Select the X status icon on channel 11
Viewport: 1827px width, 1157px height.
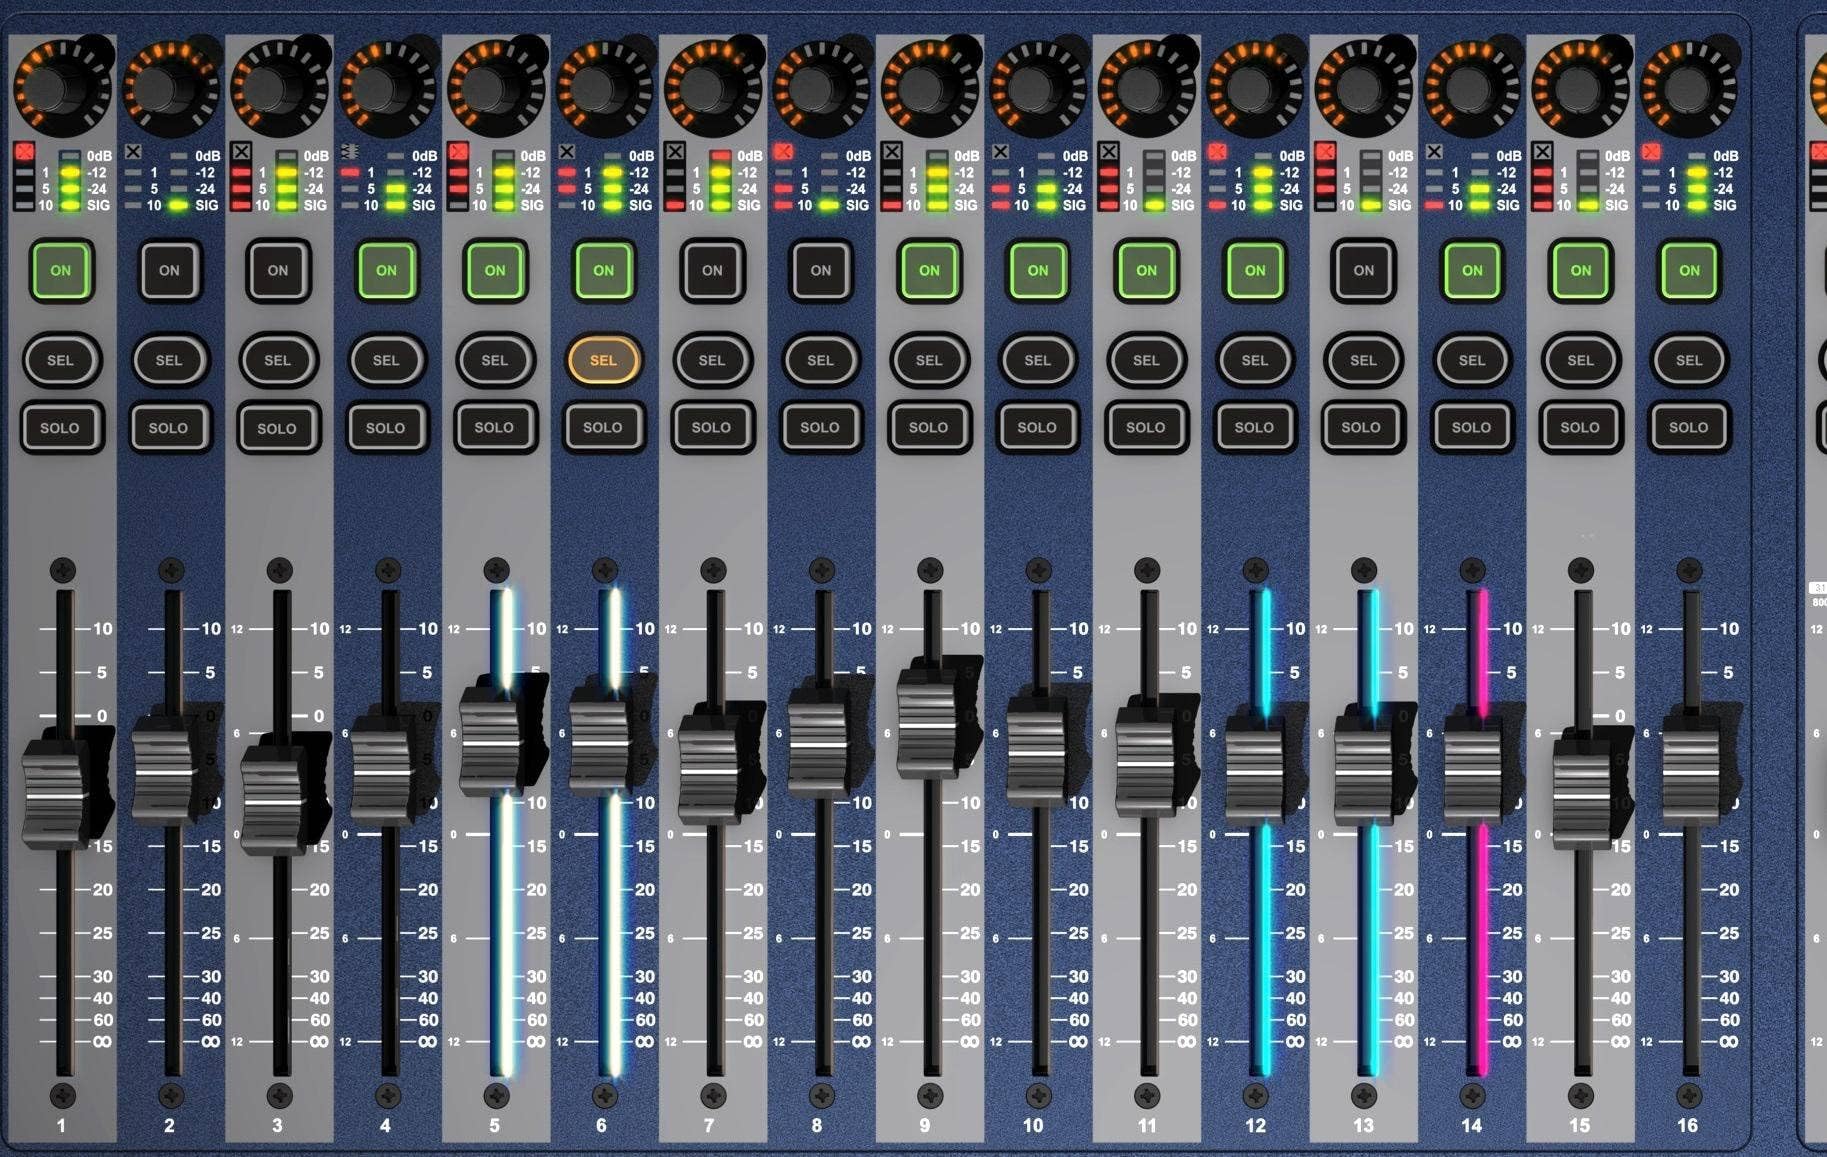(1108, 153)
